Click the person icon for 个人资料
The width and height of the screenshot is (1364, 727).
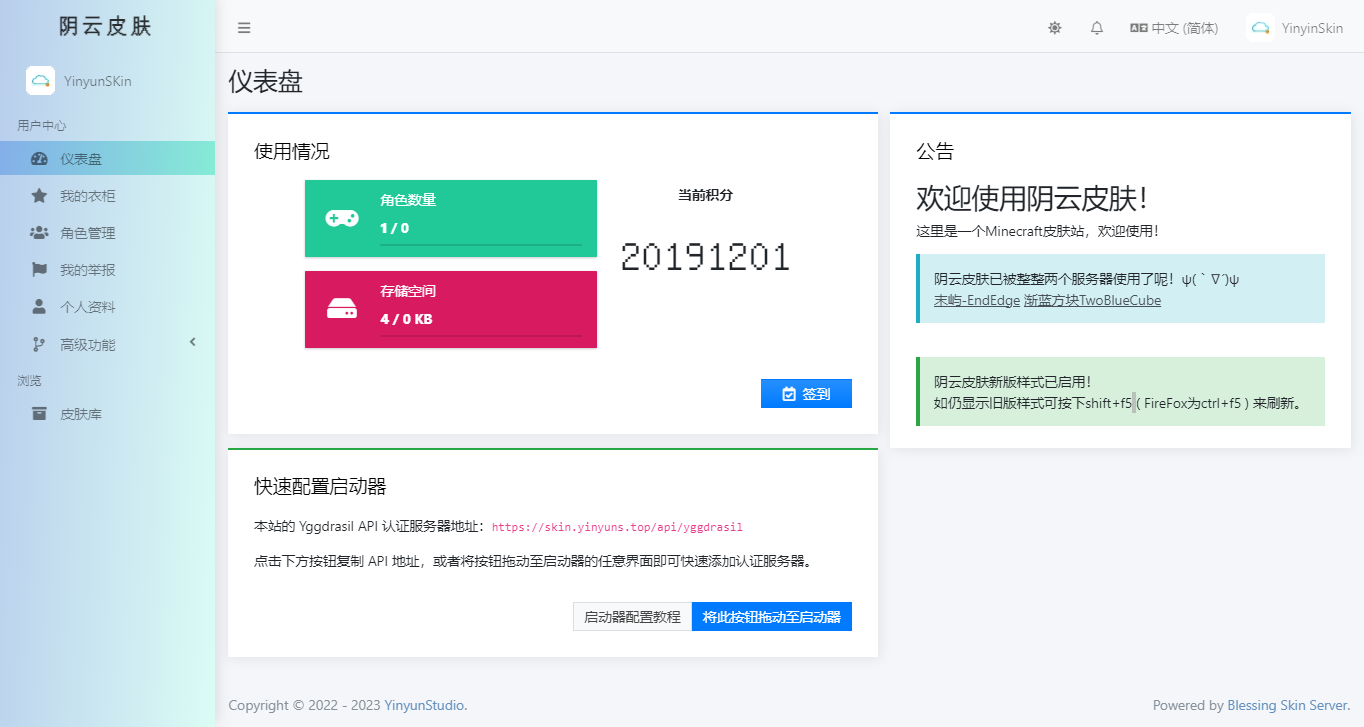pos(39,307)
